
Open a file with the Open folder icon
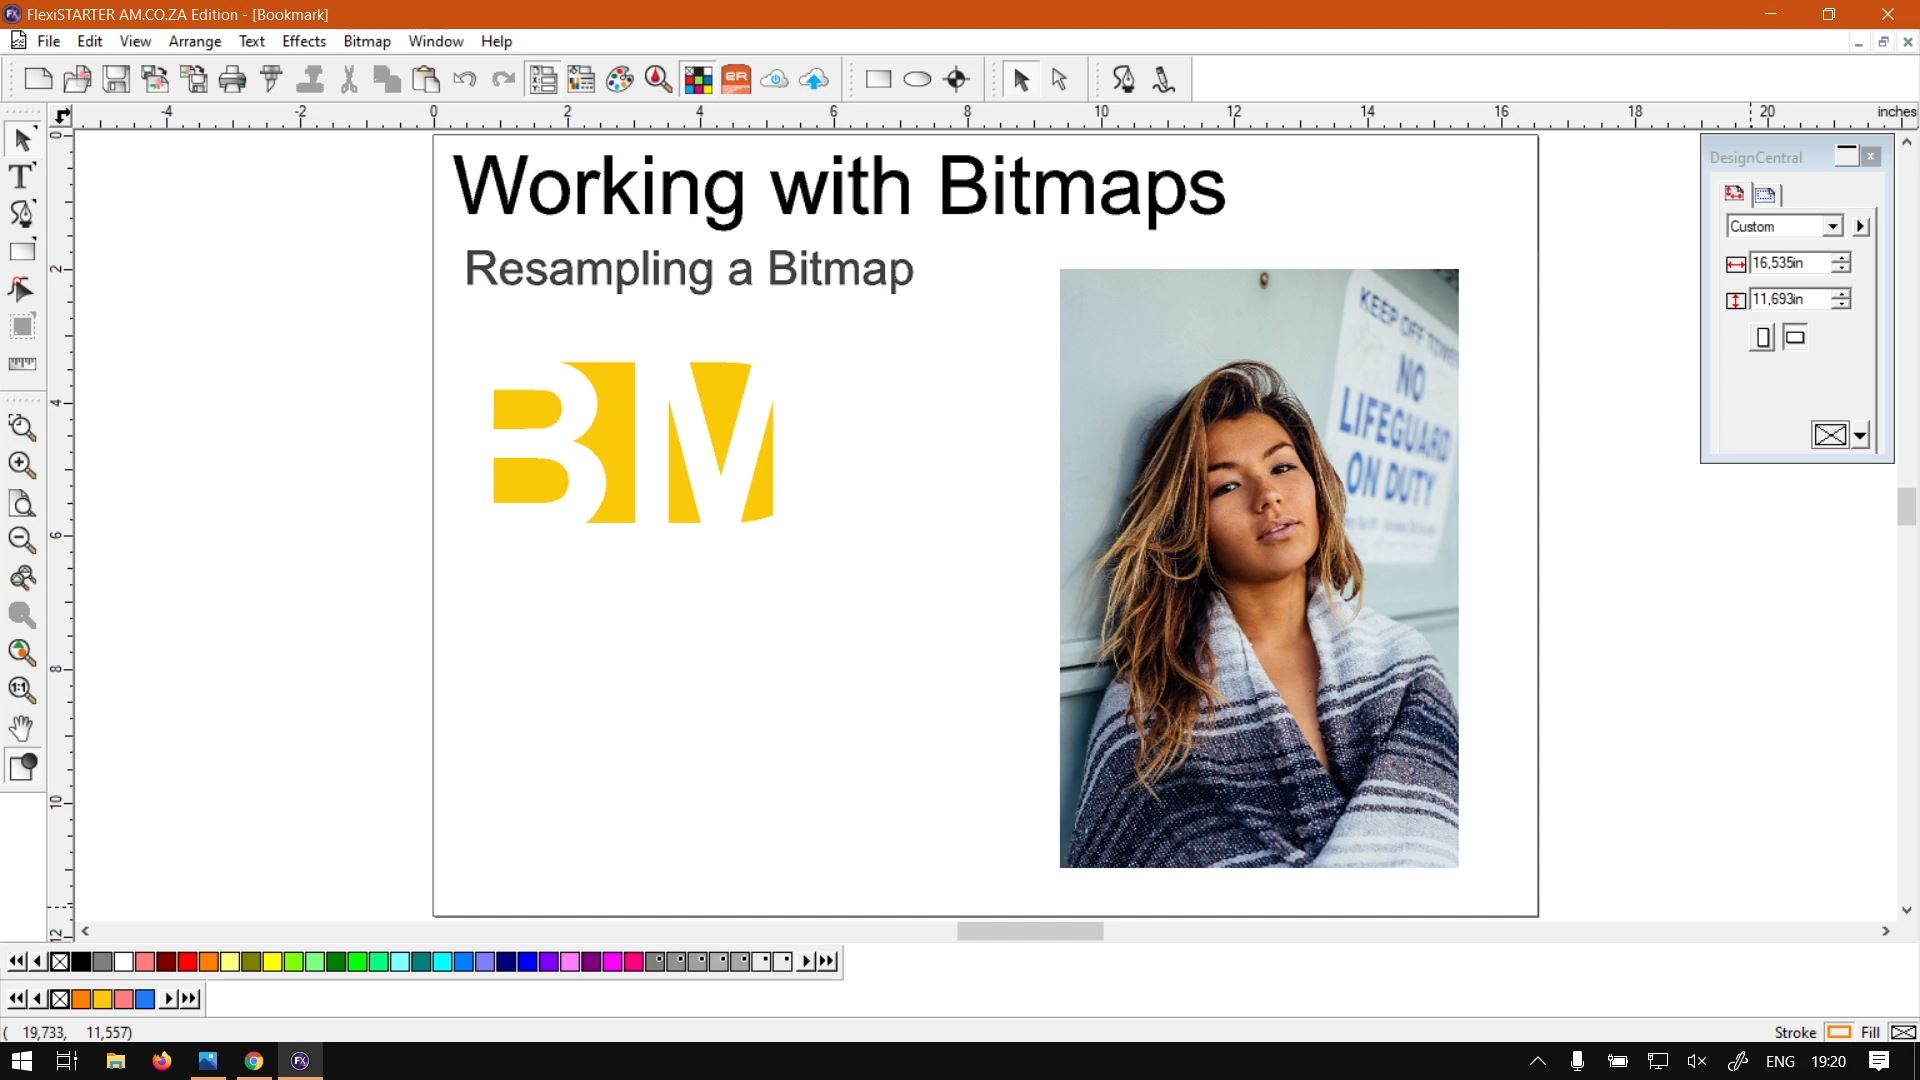pos(77,79)
